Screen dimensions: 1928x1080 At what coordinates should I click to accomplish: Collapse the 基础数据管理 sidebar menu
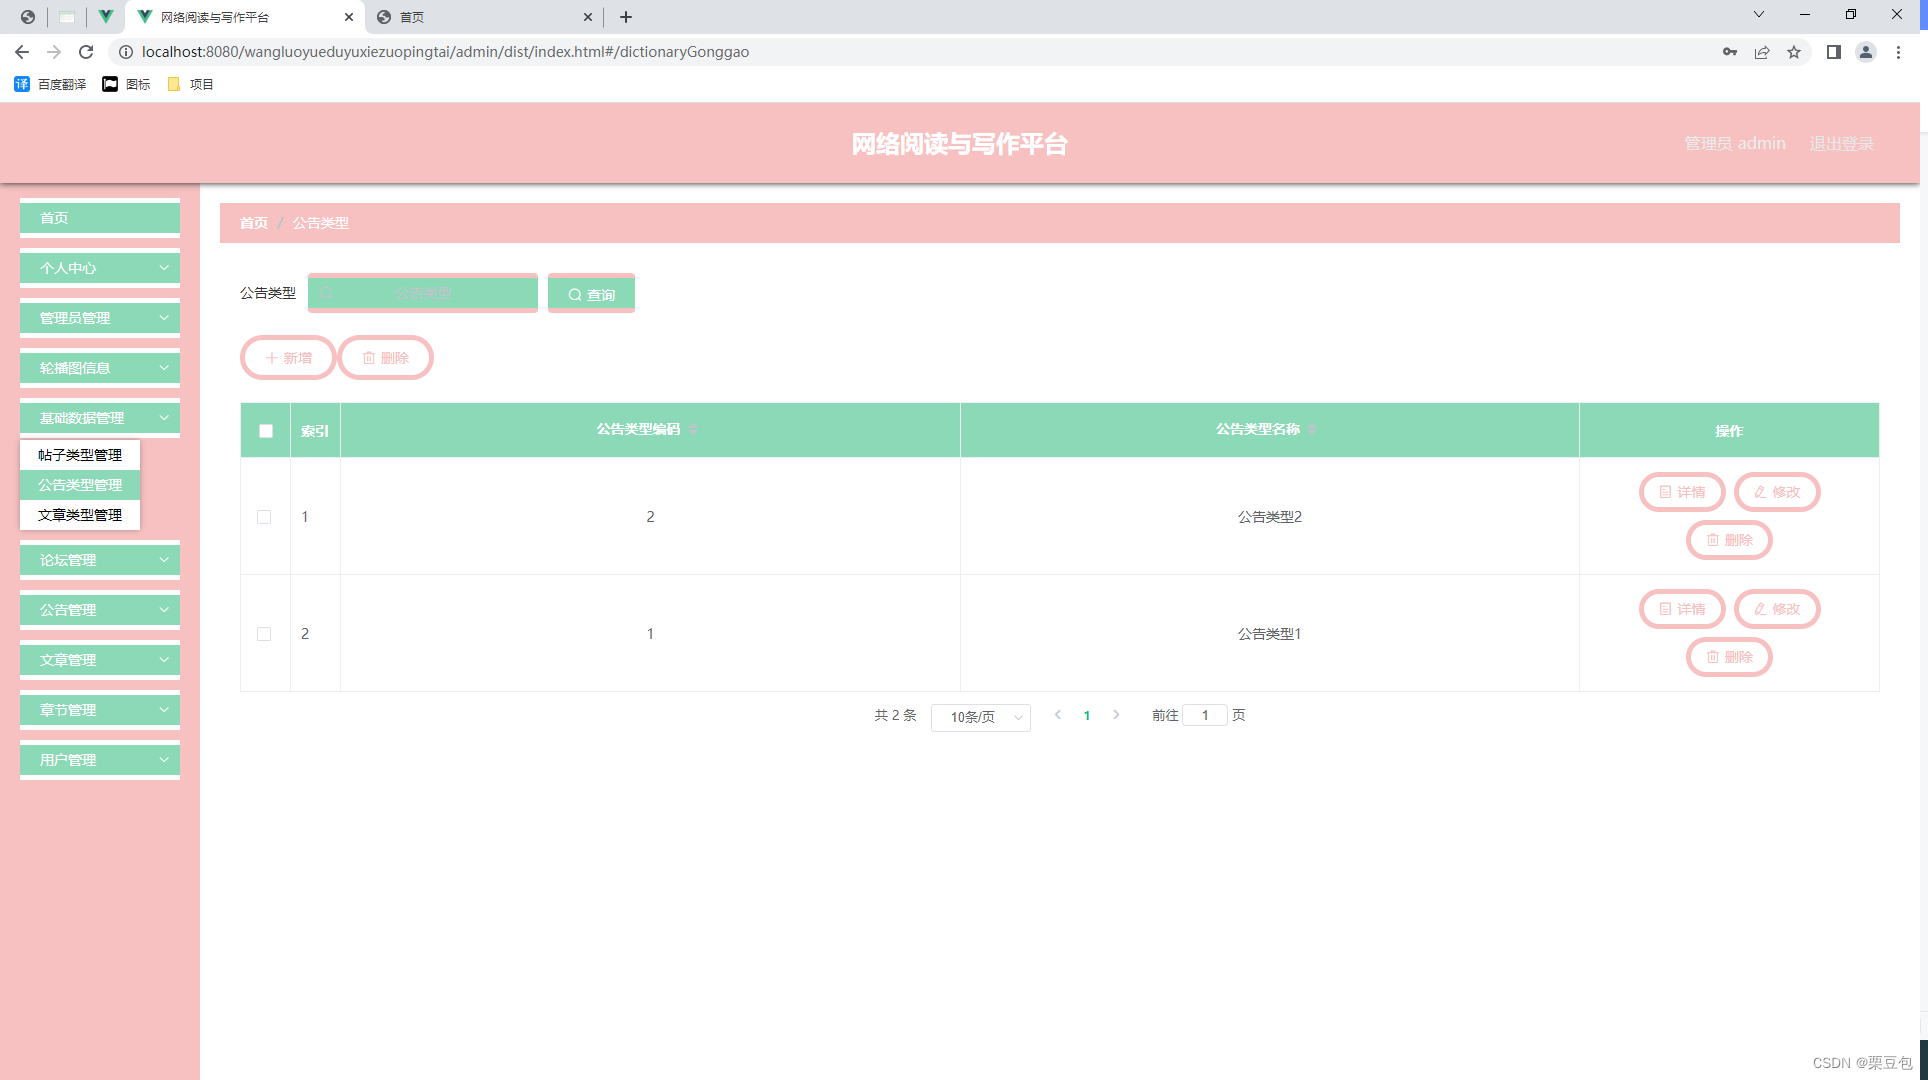(100, 418)
